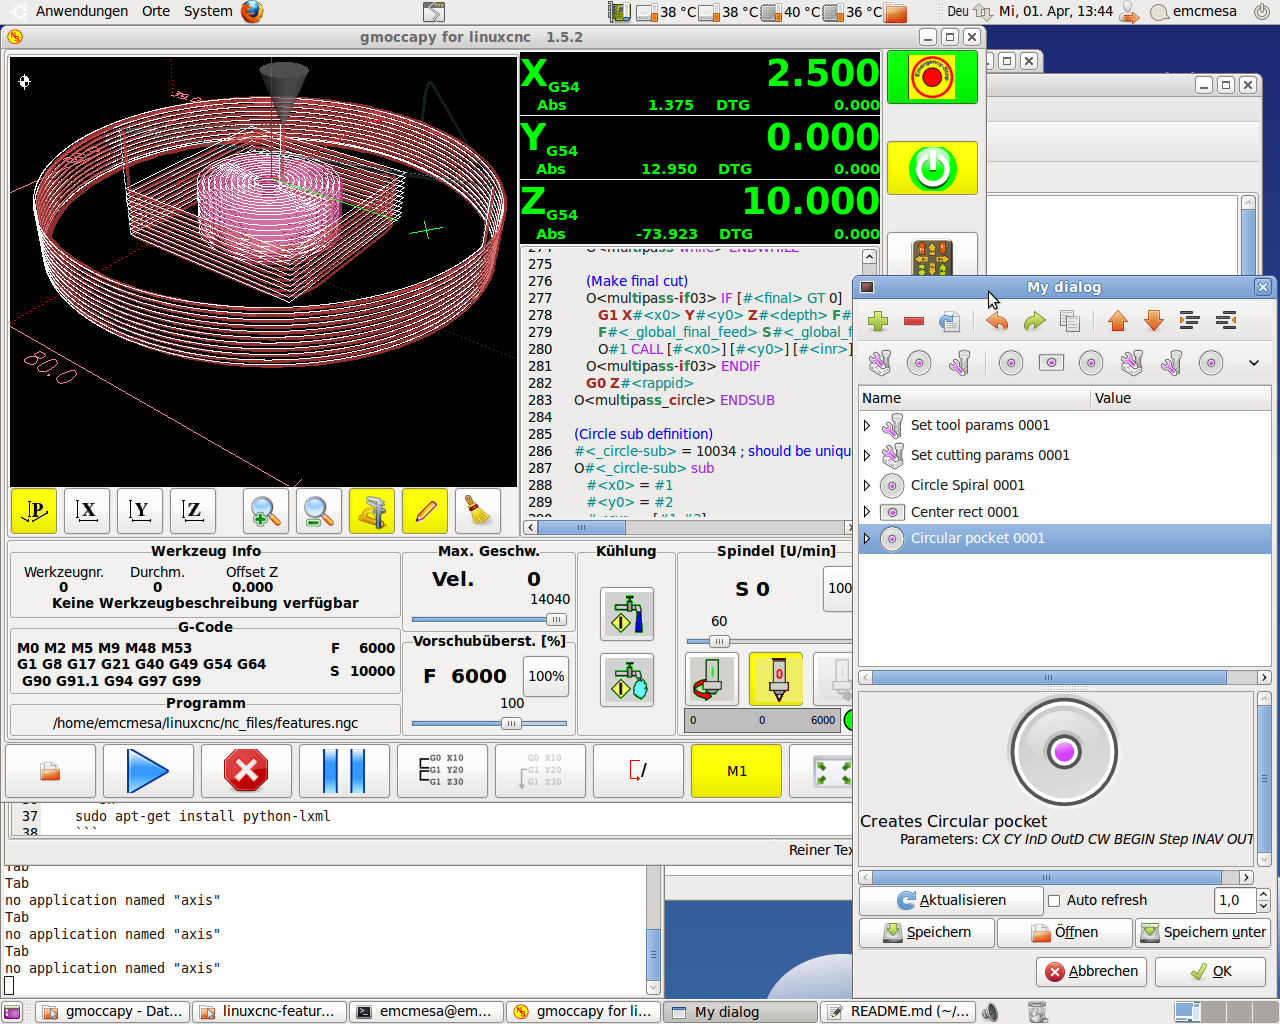Open a G-code file
This screenshot has height=1024, width=1280.
[50, 771]
